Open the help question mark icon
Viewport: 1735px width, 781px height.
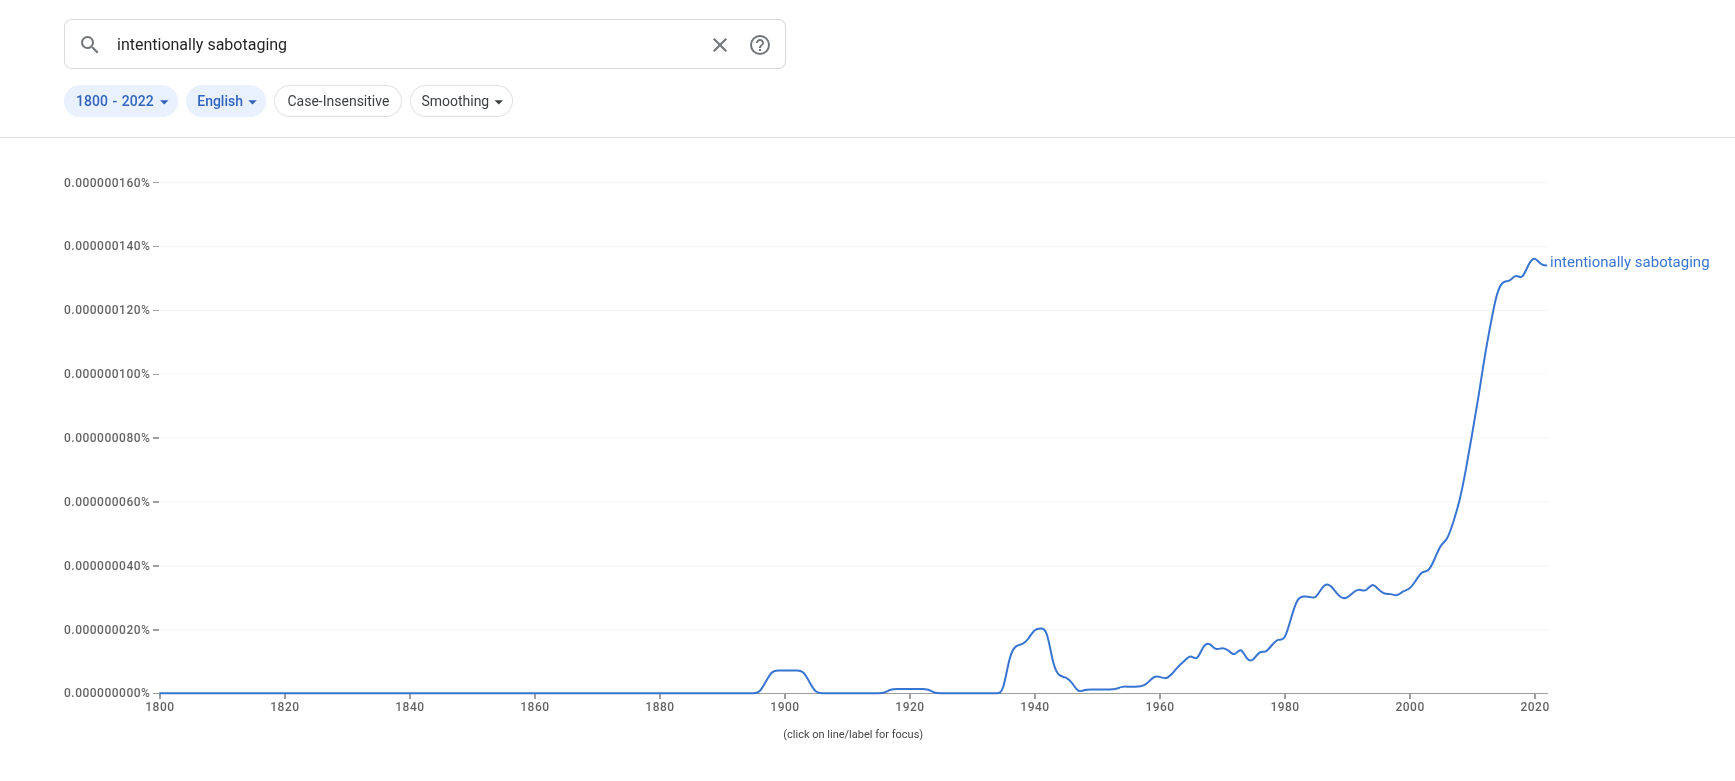[x=760, y=45]
